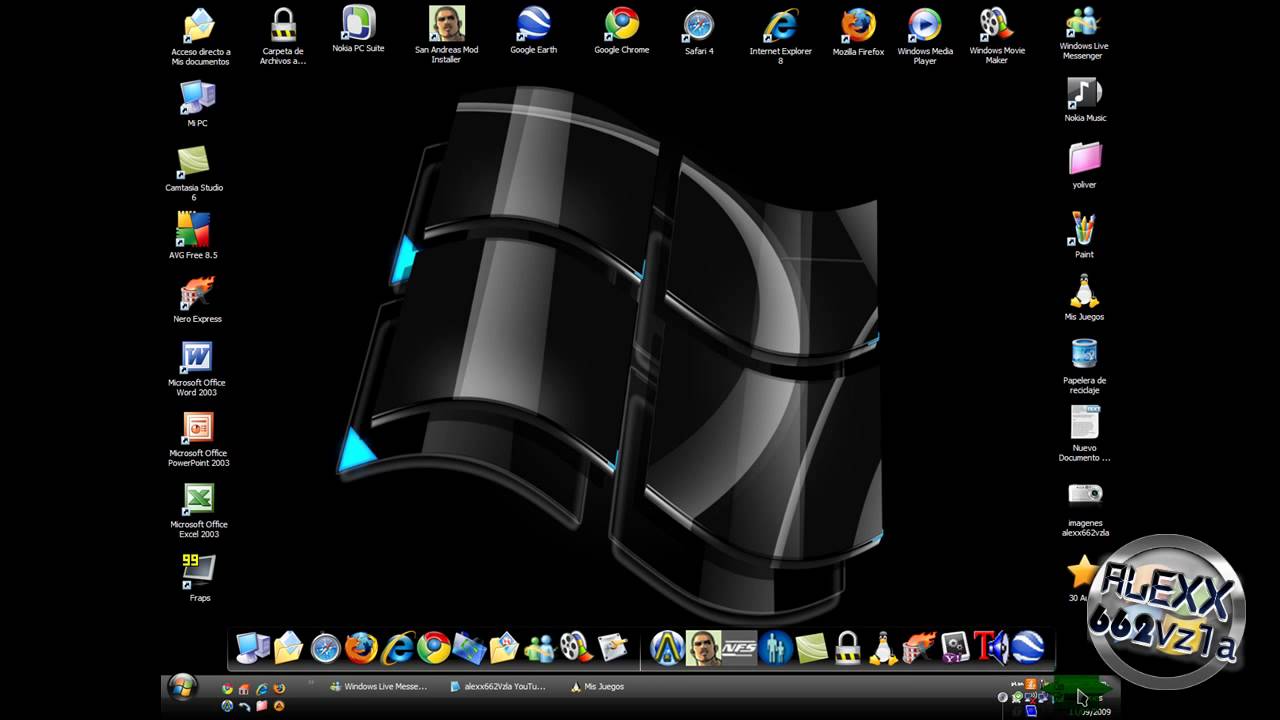Screen dimensions: 1280x720
Task: Click the penguin icon in the dock
Action: coord(883,648)
